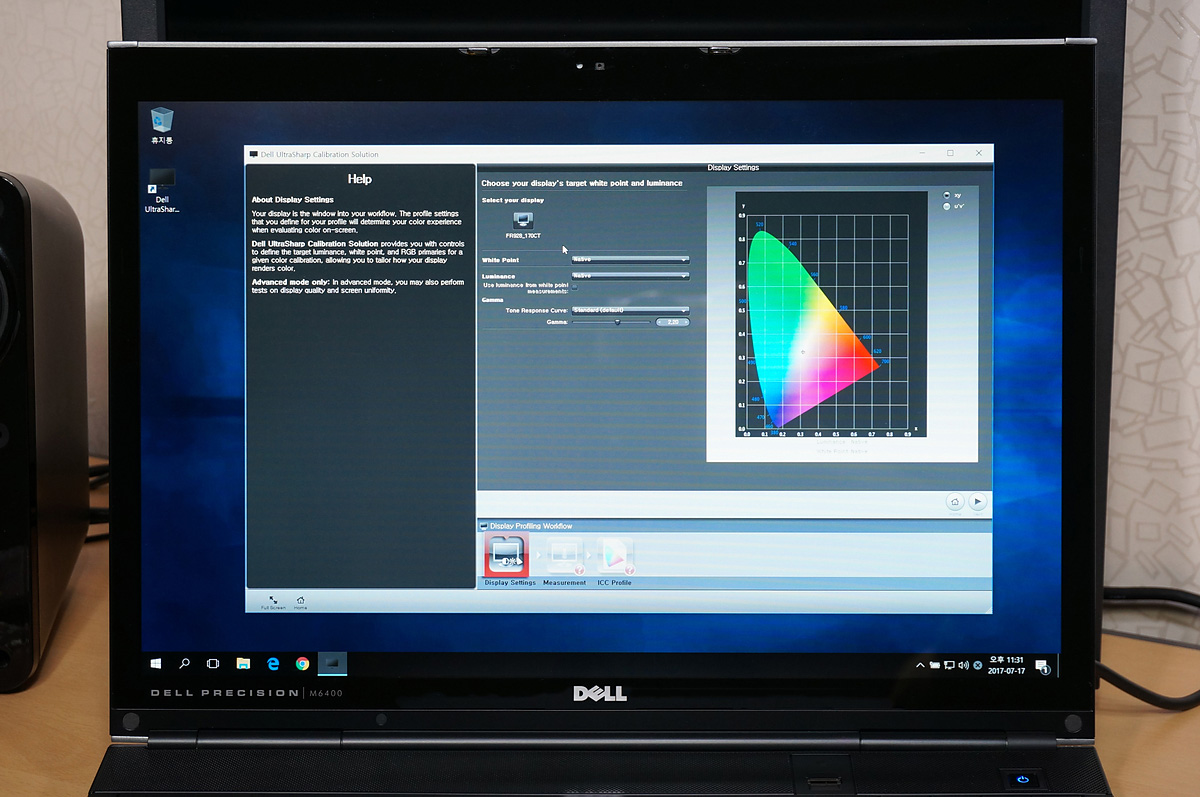Launch Google Chrome from taskbar

pyautogui.click(x=302, y=663)
